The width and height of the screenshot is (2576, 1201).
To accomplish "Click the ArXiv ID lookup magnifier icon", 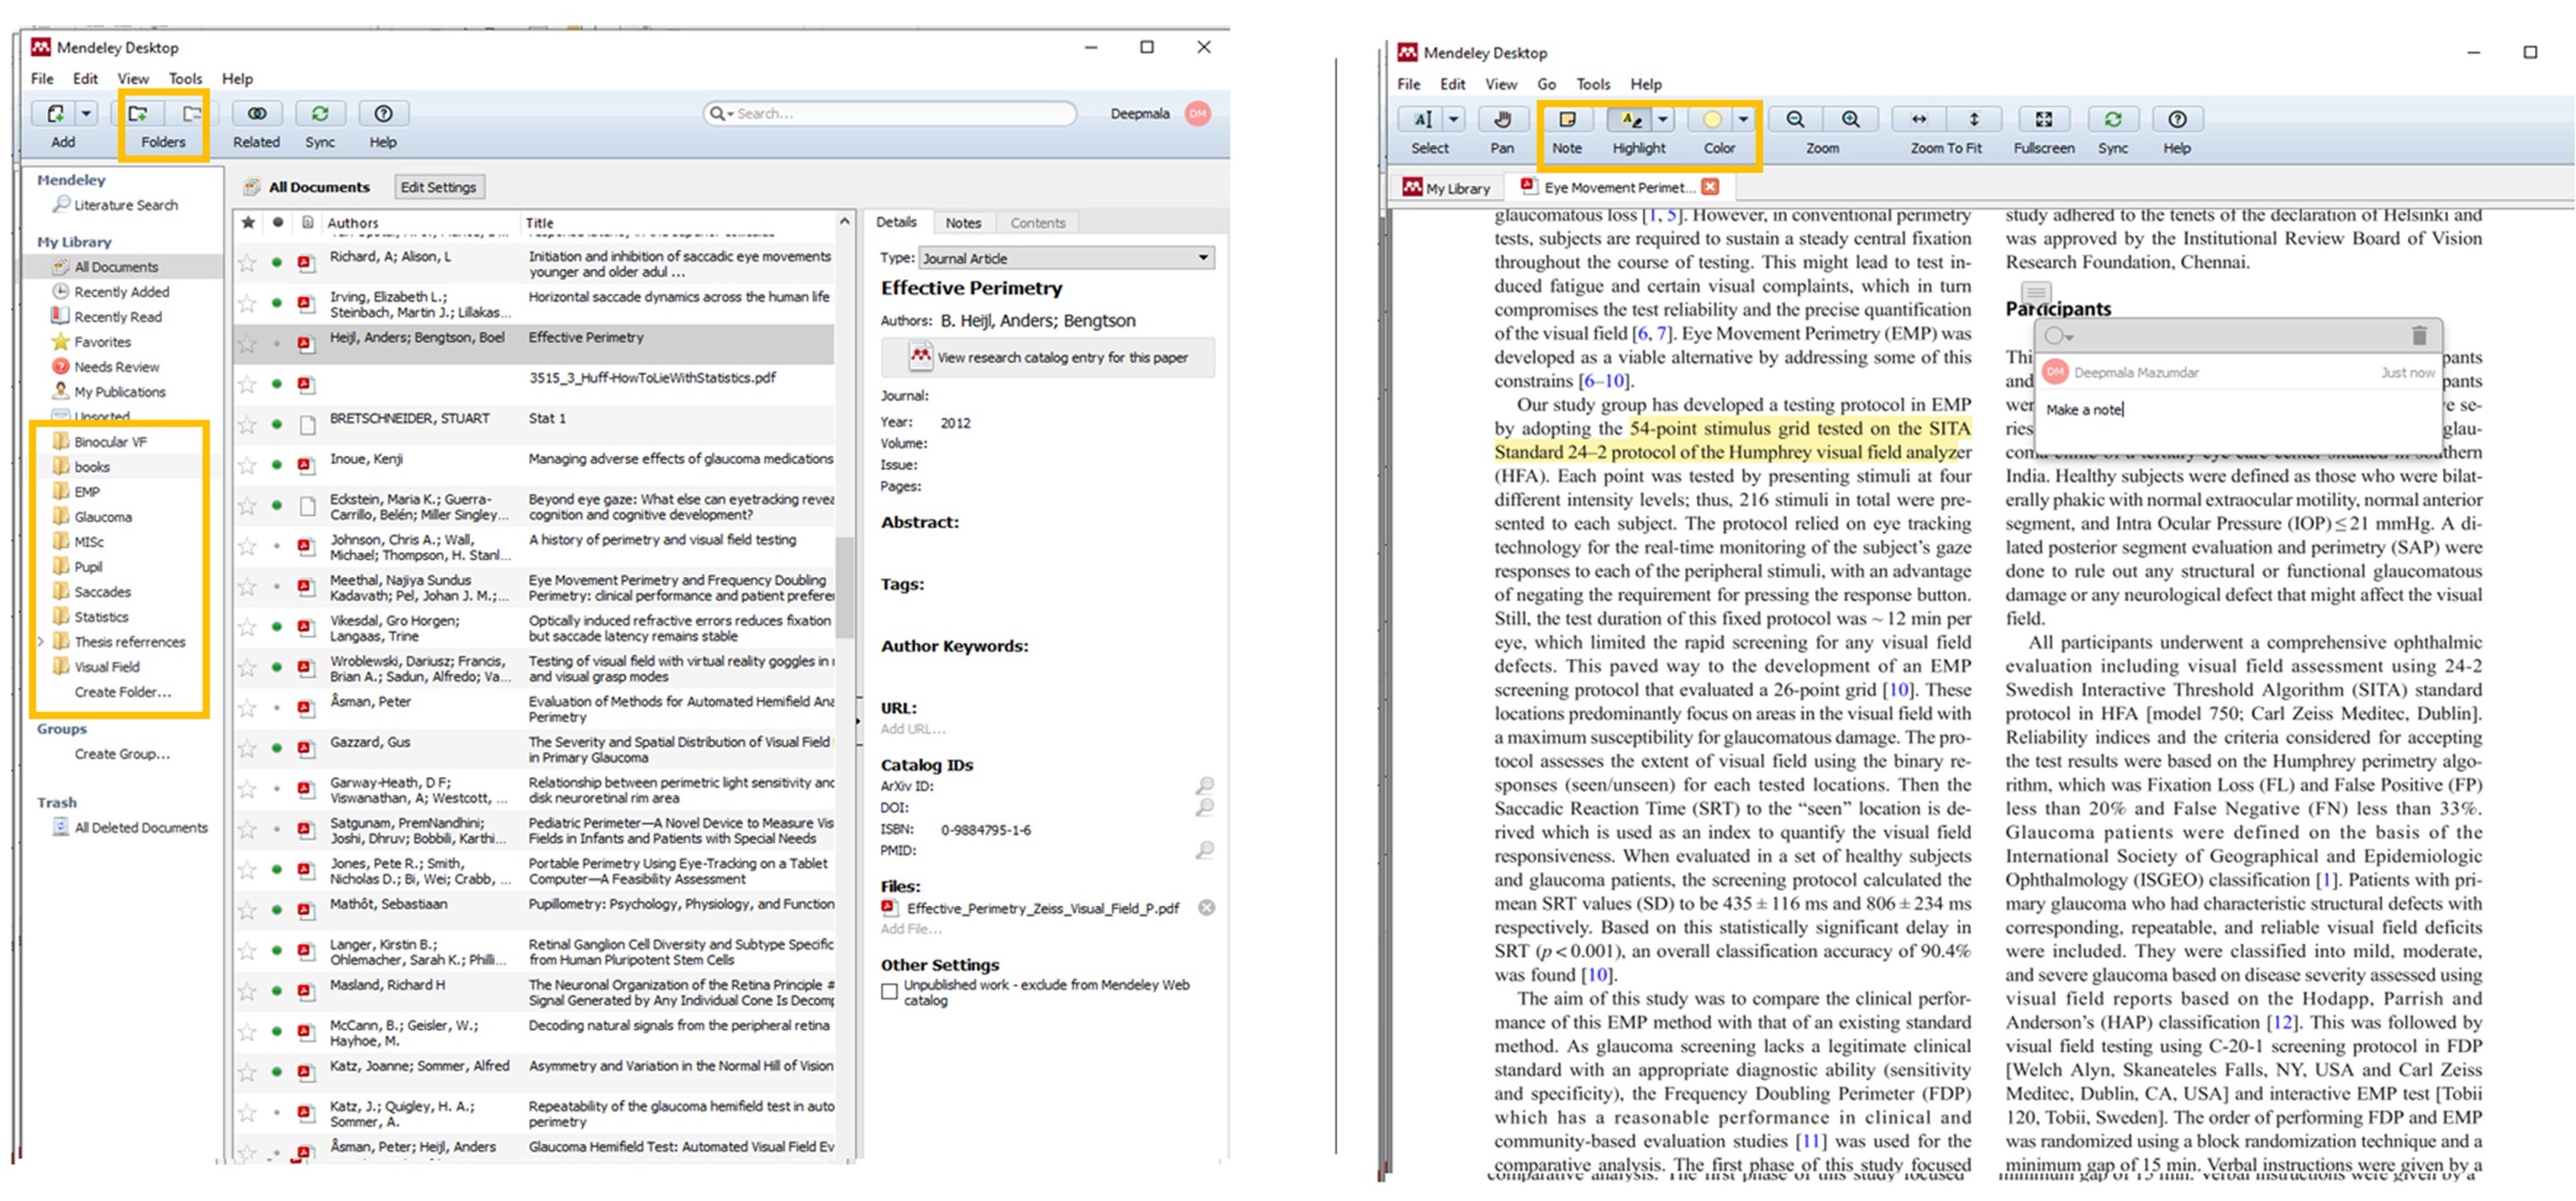I will point(1205,786).
